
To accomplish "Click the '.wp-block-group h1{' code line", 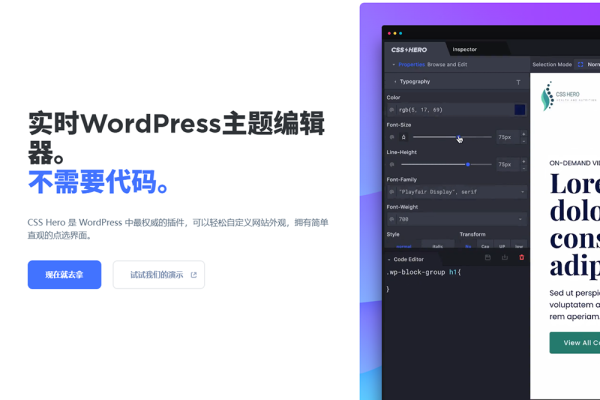I will coord(424,272).
